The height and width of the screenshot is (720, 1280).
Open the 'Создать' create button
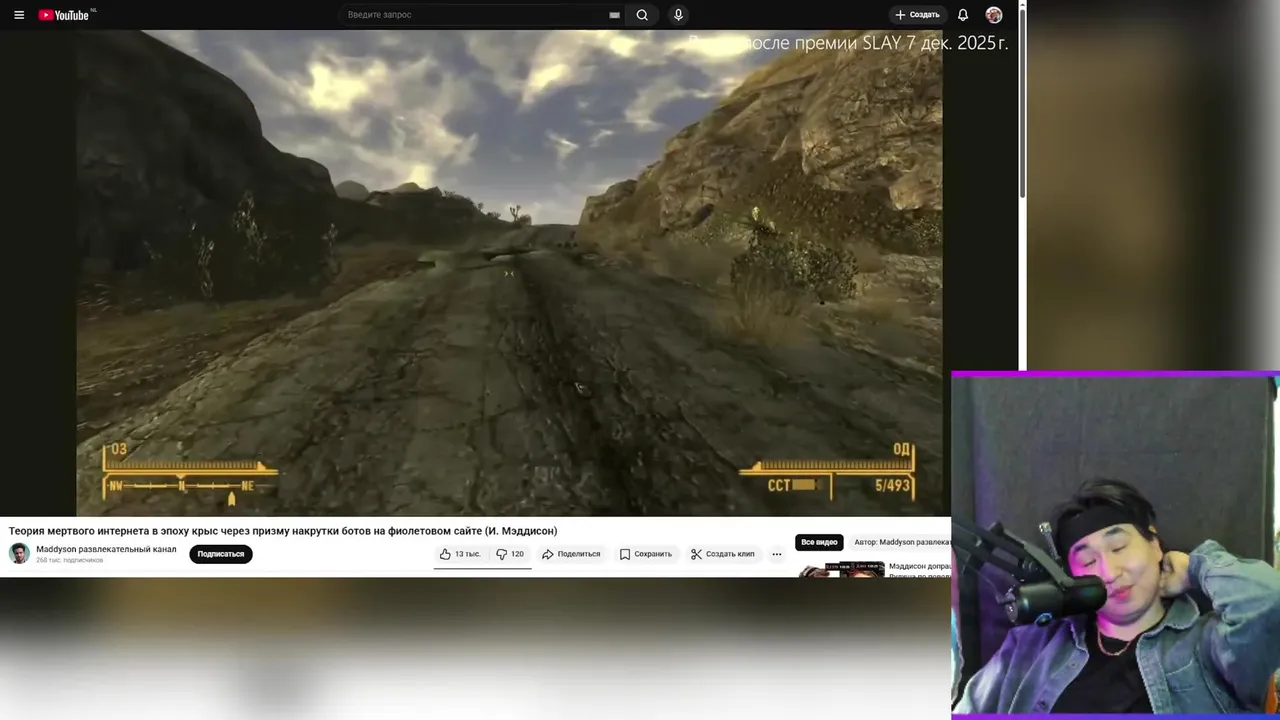tap(917, 15)
